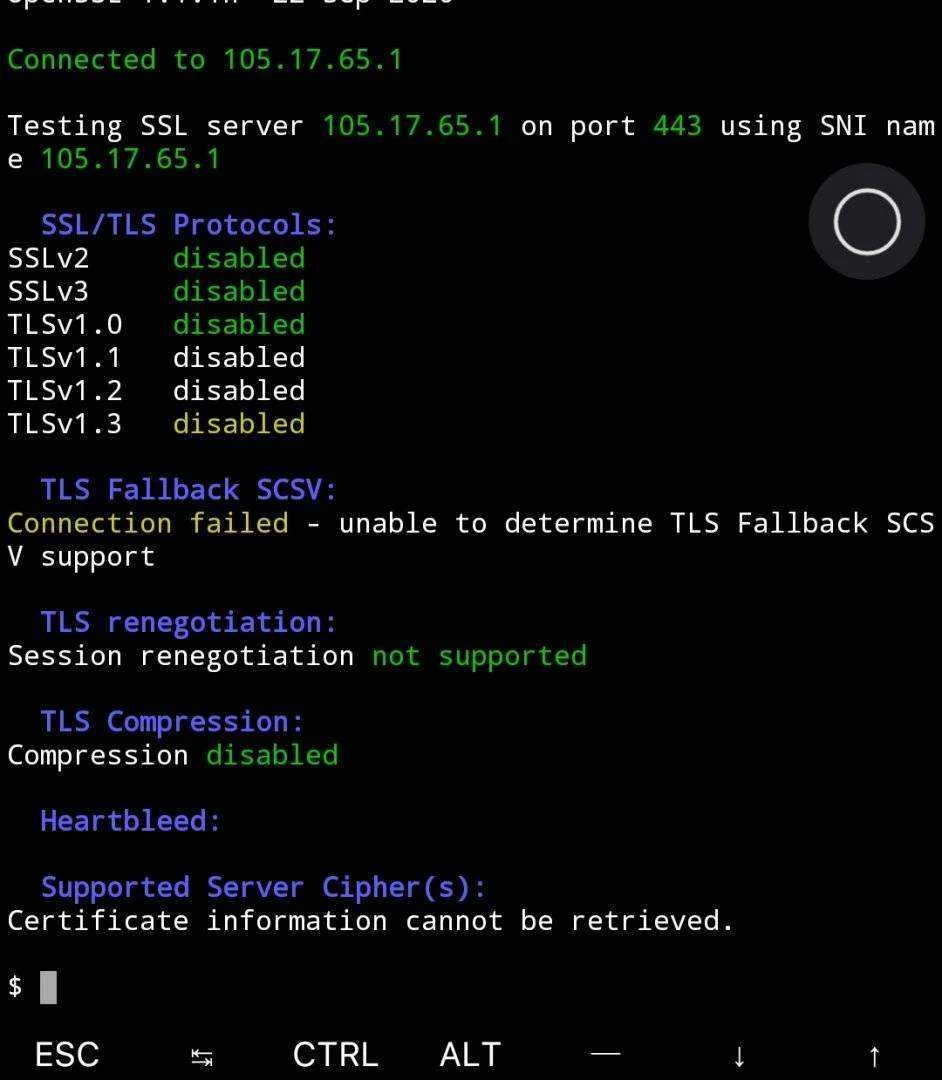The image size is (942, 1080).
Task: Tap the green port number 443
Action: 677,125
